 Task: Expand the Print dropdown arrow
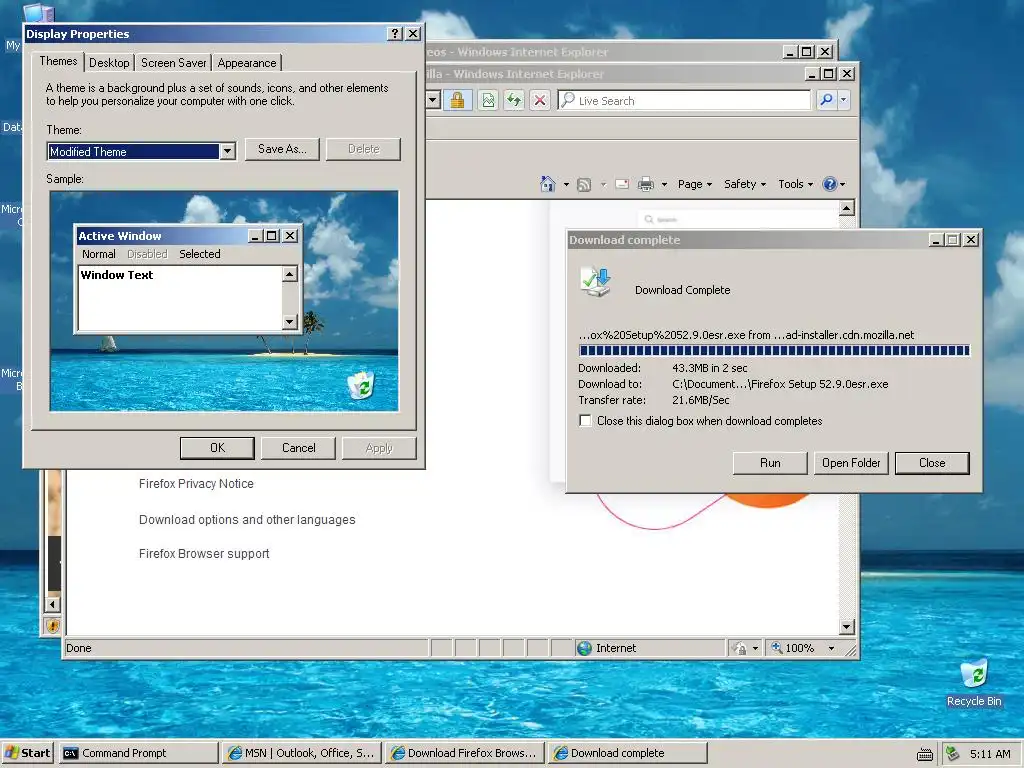(664, 184)
